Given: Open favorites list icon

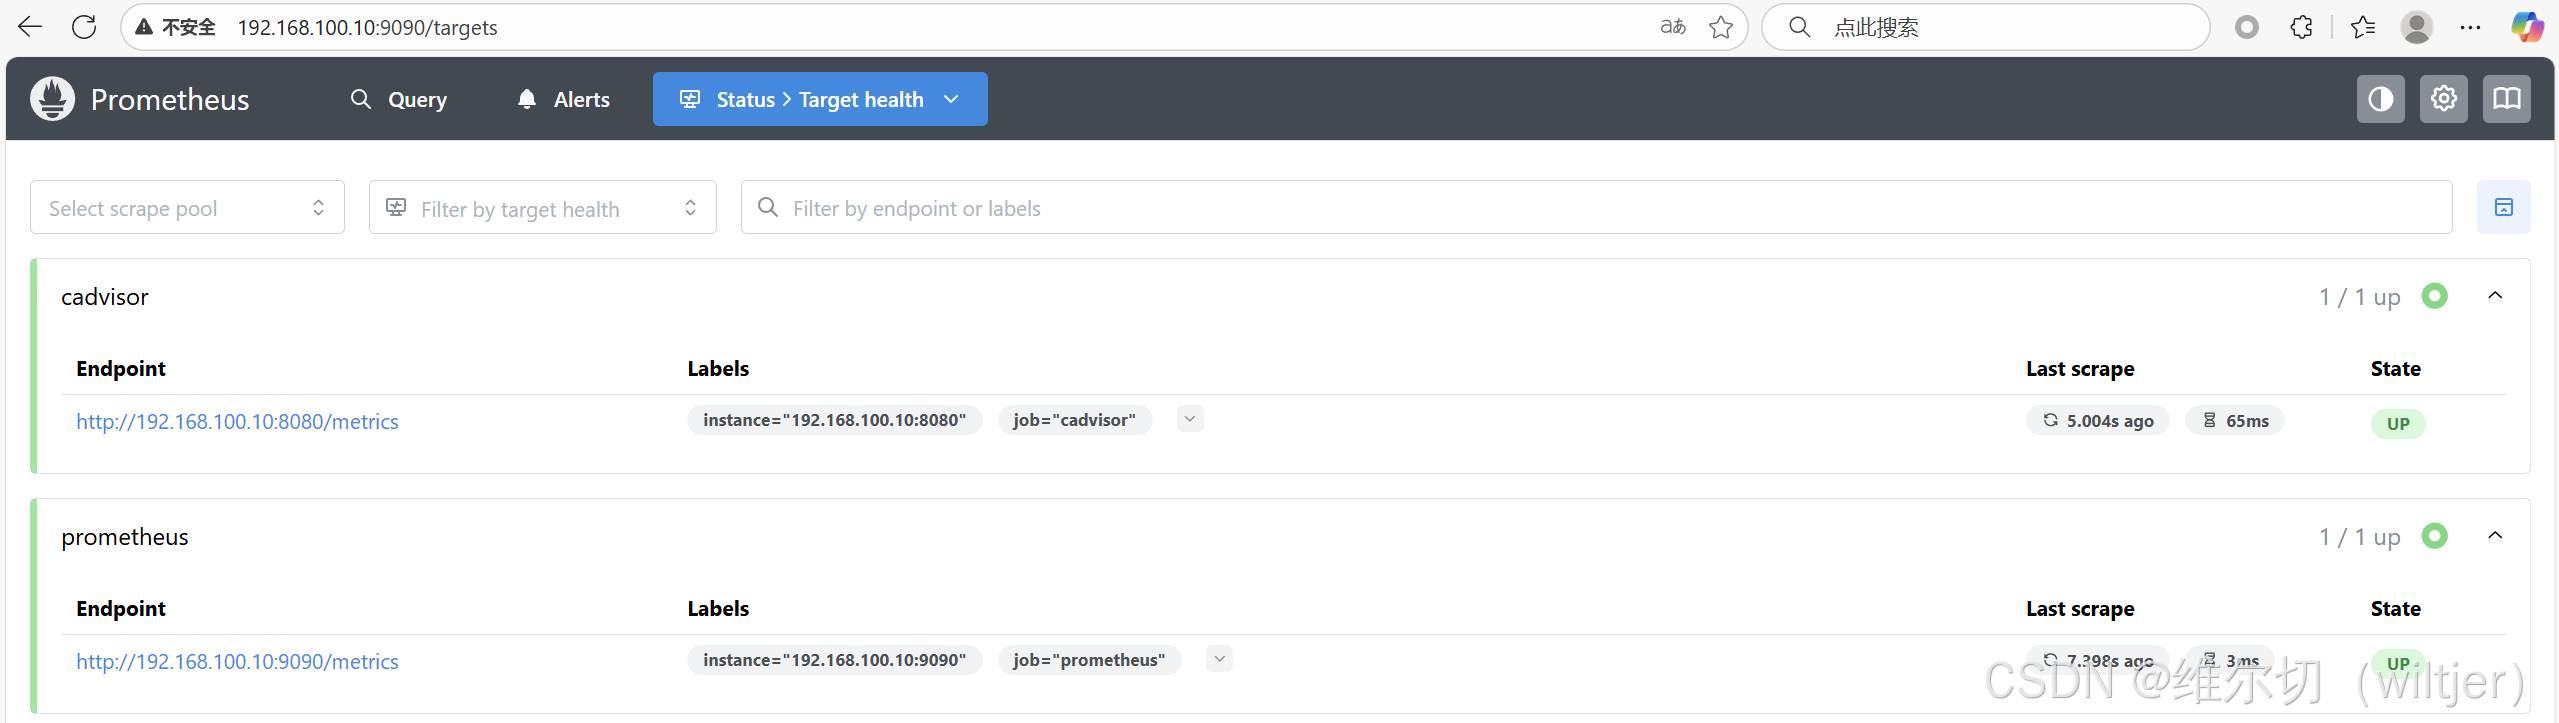Looking at the screenshot, I should point(2363,27).
